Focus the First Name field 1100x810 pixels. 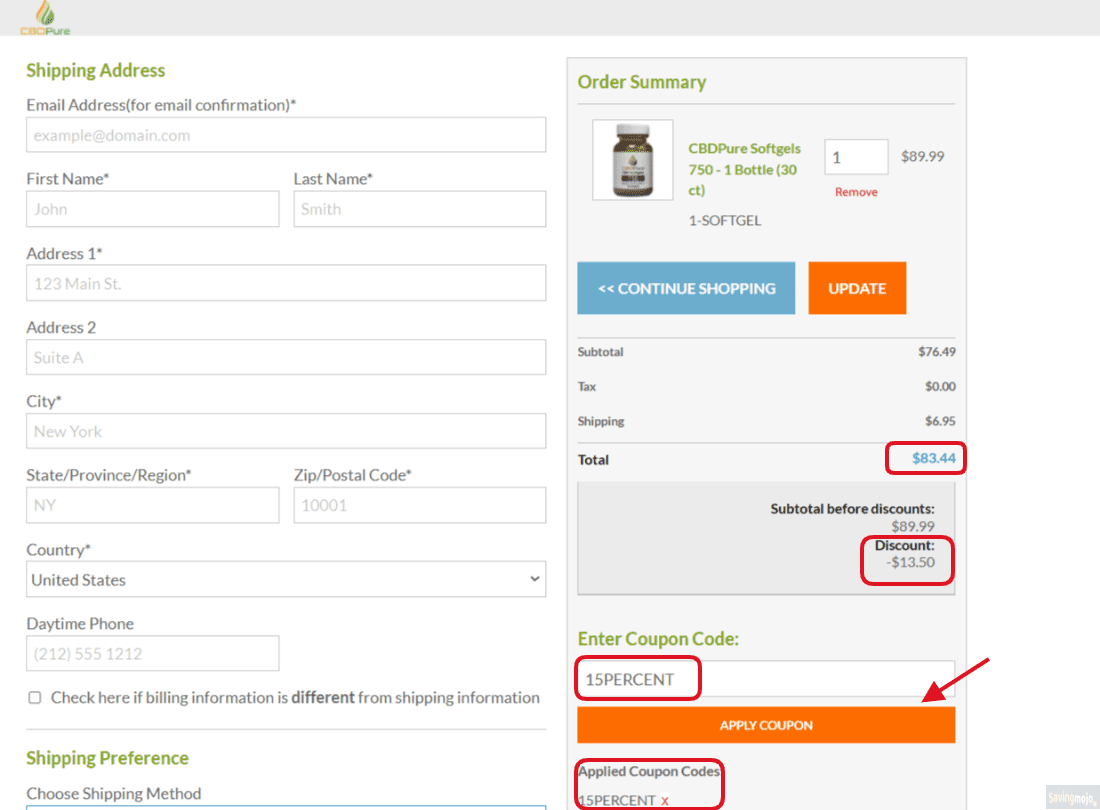[152, 209]
